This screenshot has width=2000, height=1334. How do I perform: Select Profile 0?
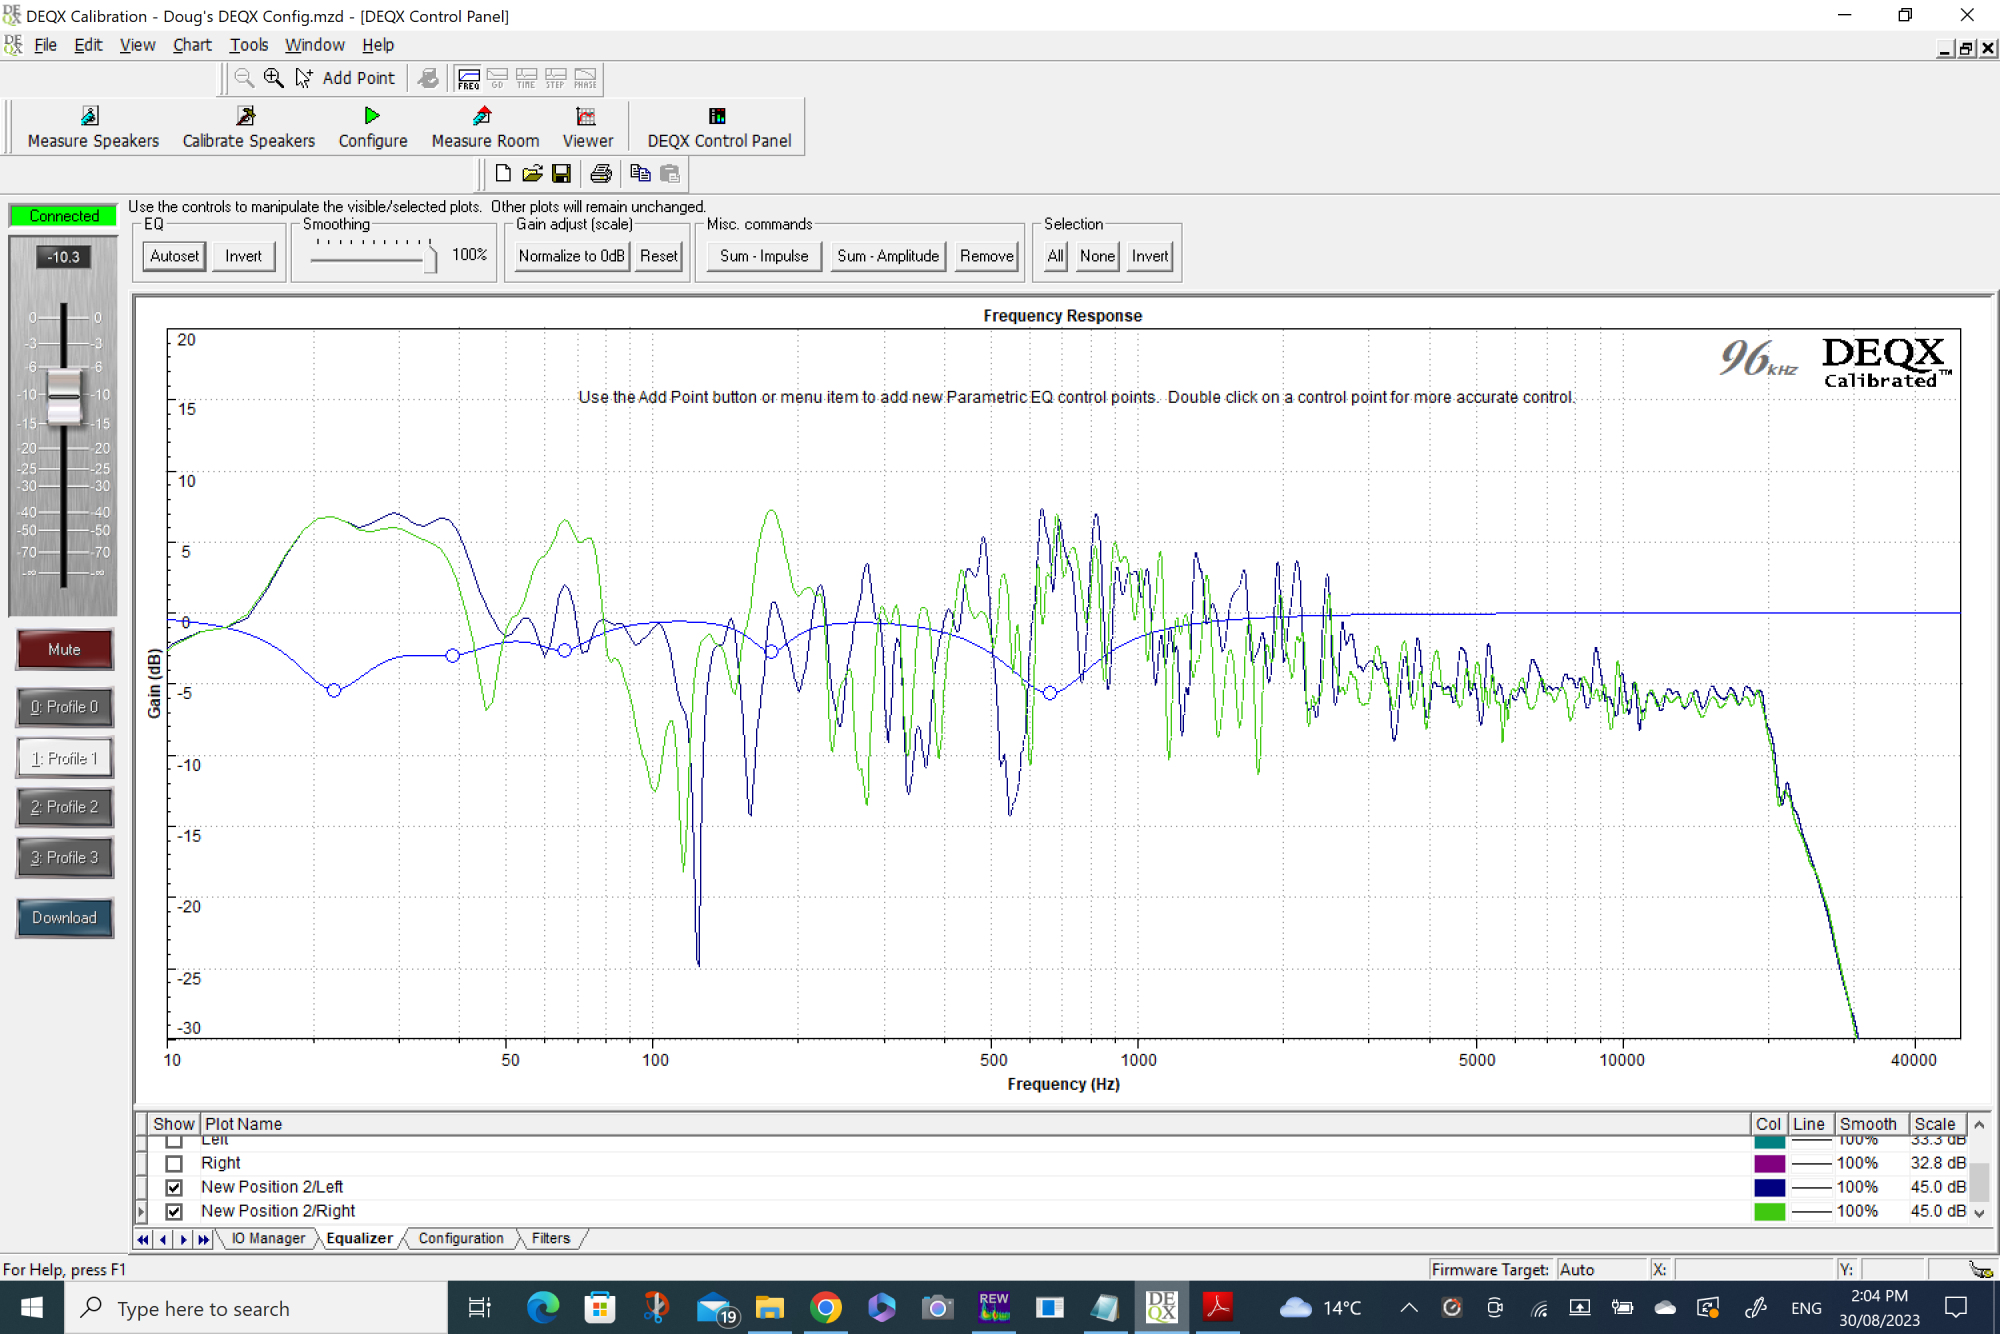click(x=65, y=707)
